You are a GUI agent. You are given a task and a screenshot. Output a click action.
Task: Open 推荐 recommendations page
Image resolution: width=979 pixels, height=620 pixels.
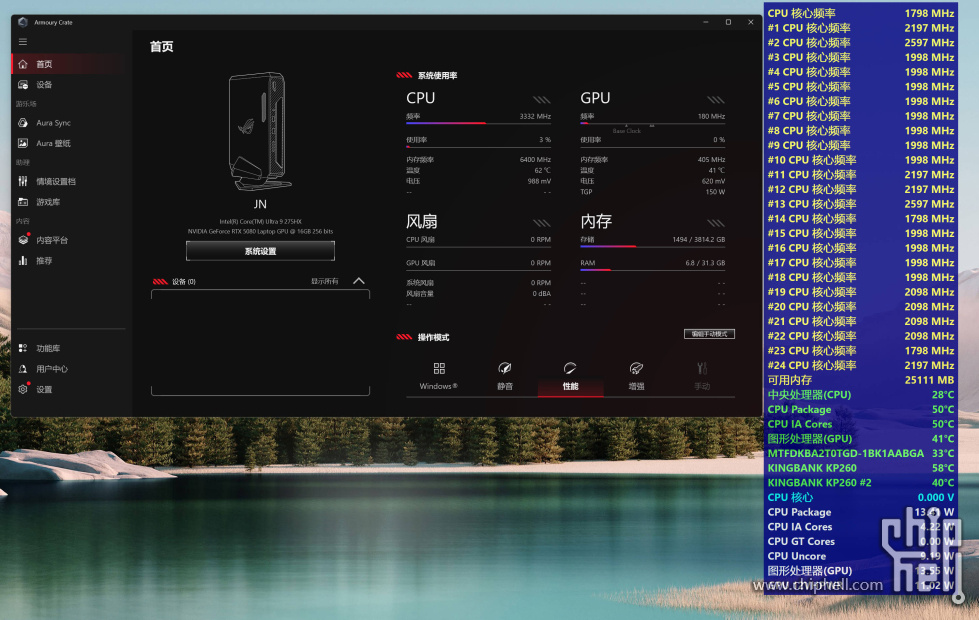(71, 260)
